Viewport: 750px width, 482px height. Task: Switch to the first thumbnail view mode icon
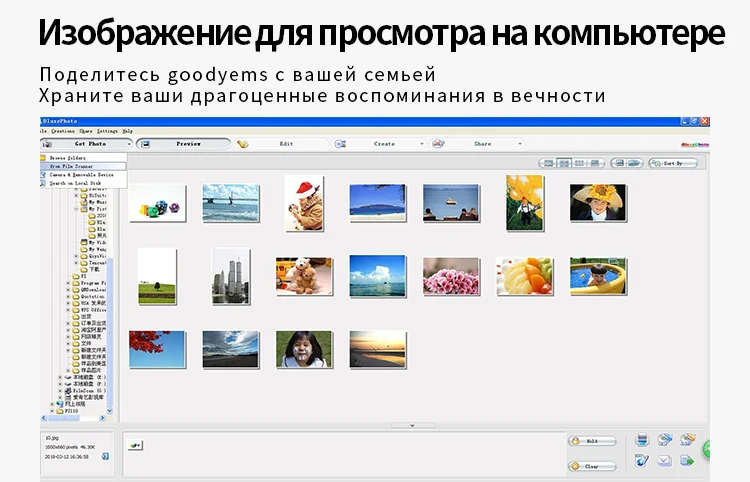pyautogui.click(x=548, y=164)
